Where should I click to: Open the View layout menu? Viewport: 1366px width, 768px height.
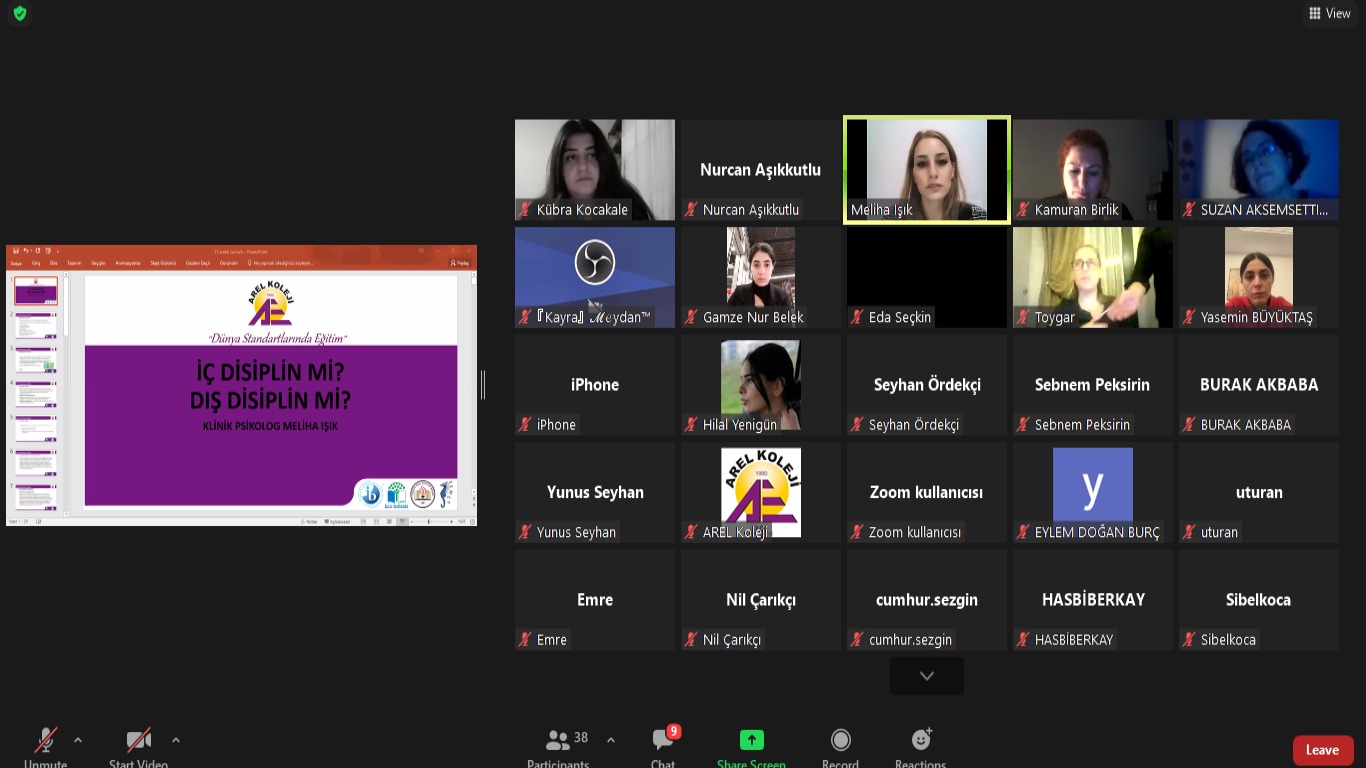(x=1329, y=13)
